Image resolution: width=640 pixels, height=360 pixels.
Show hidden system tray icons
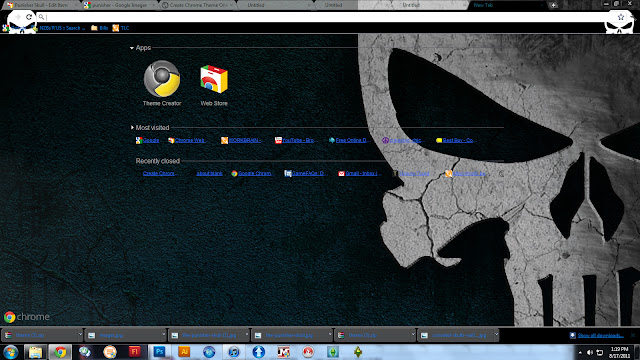pyautogui.click(x=580, y=352)
